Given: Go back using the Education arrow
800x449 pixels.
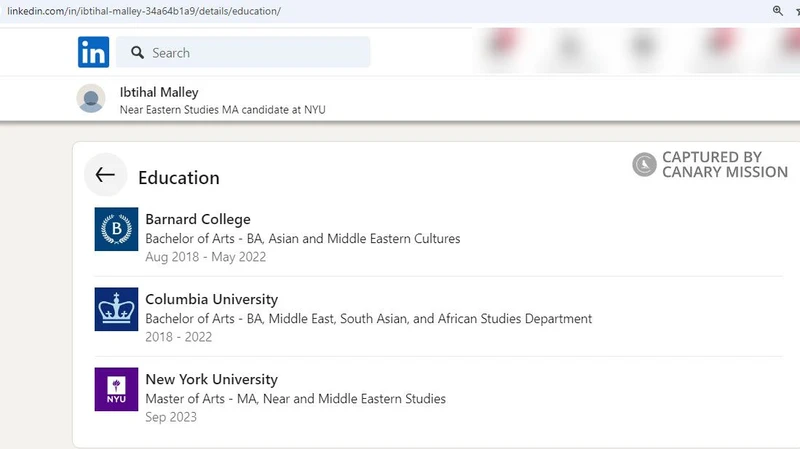Looking at the screenshot, I should [x=105, y=175].
